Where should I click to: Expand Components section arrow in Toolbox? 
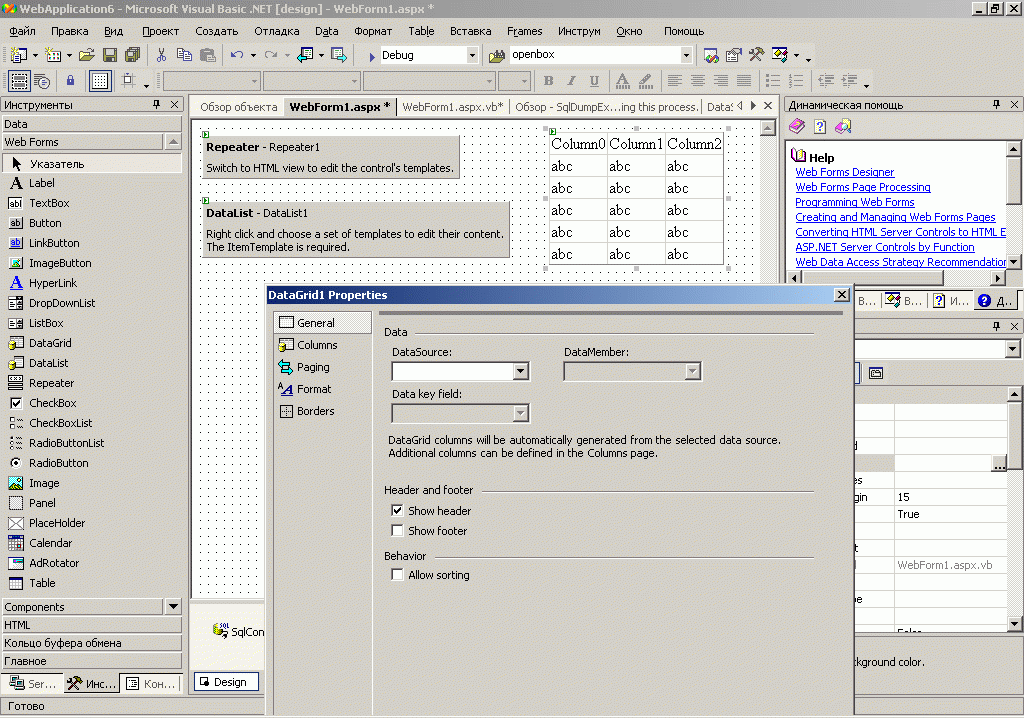tap(173, 606)
